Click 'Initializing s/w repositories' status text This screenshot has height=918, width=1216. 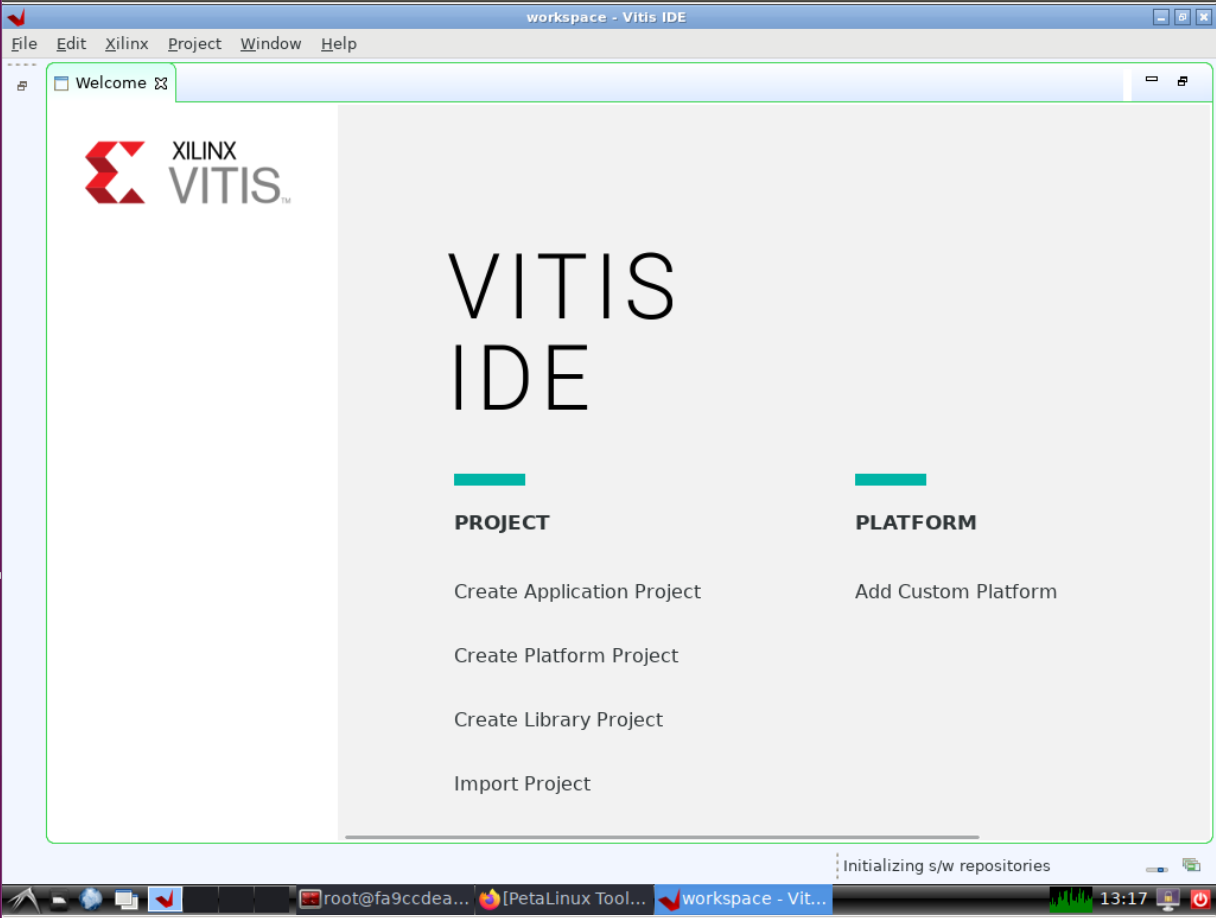pos(946,866)
